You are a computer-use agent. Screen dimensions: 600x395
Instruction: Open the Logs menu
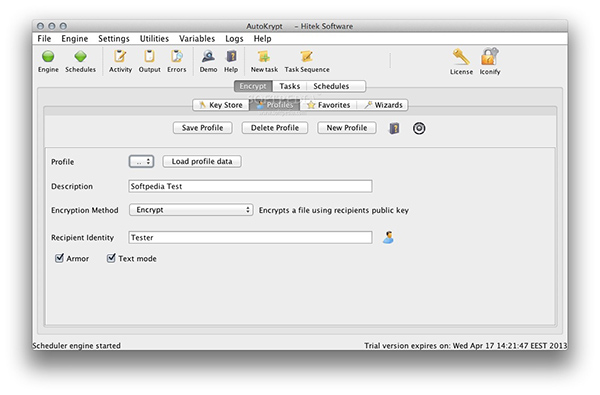click(x=234, y=39)
